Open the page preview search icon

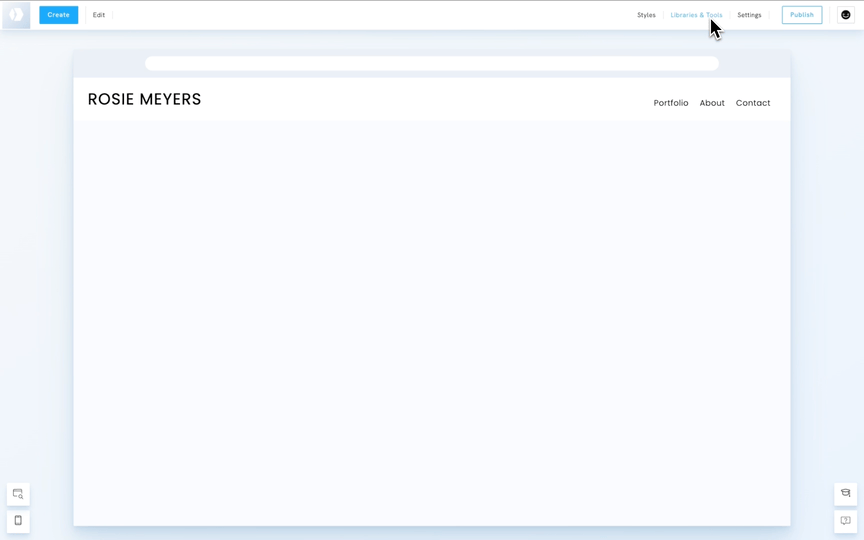pos(18,494)
